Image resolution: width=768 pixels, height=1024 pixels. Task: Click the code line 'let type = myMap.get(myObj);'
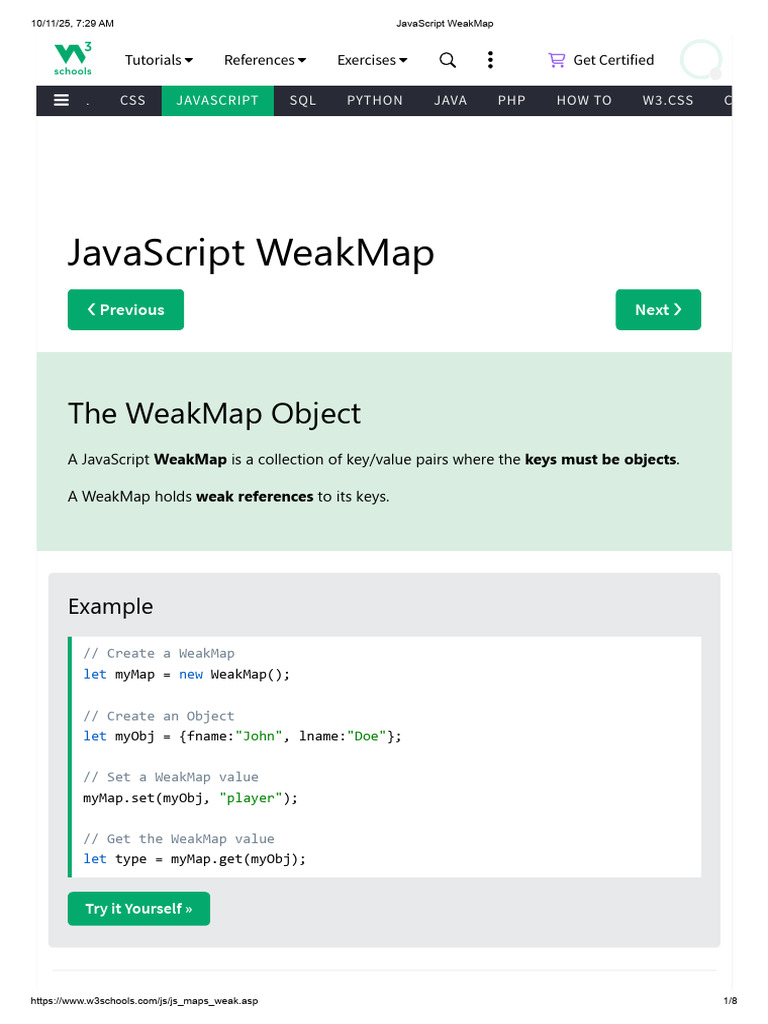[194, 859]
